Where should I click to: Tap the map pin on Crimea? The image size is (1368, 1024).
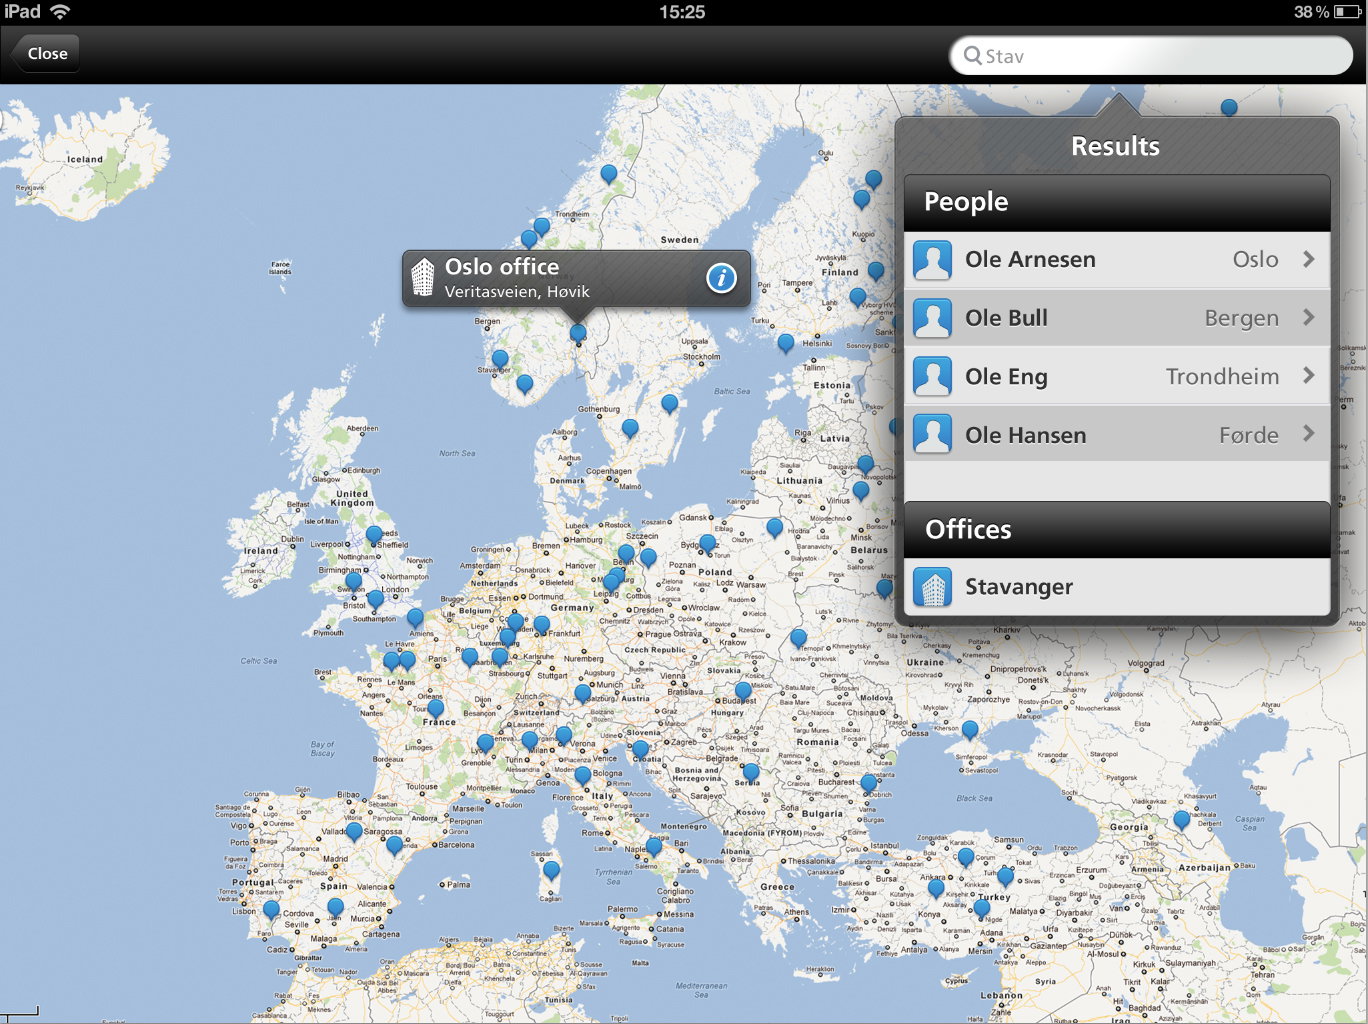pyautogui.click(x=970, y=731)
